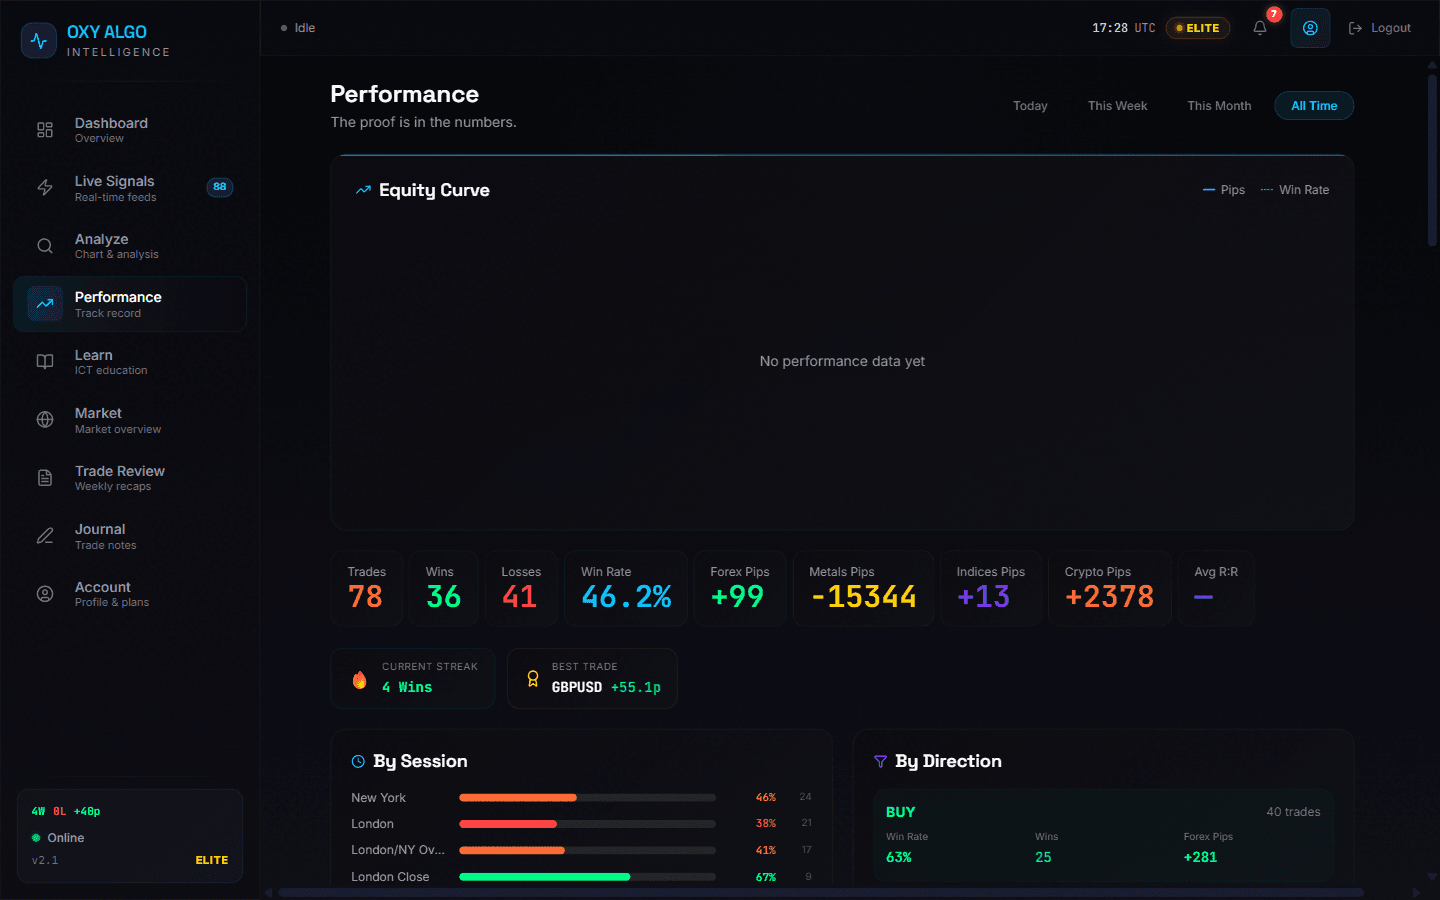
Task: Select the Market globe icon
Action: tap(44, 420)
